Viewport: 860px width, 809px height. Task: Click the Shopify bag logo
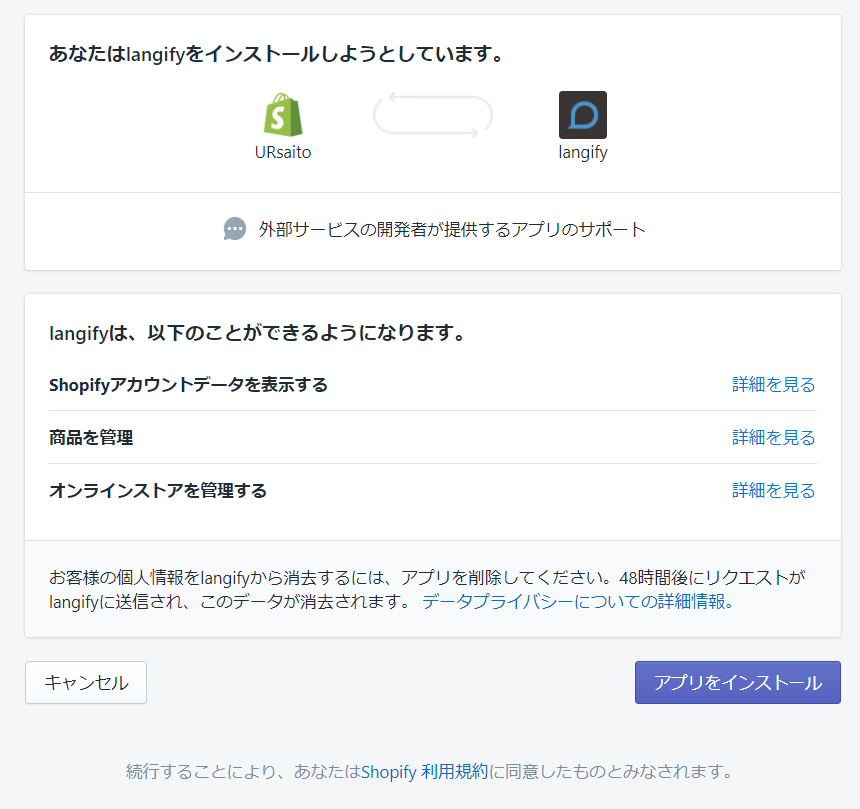coord(283,115)
